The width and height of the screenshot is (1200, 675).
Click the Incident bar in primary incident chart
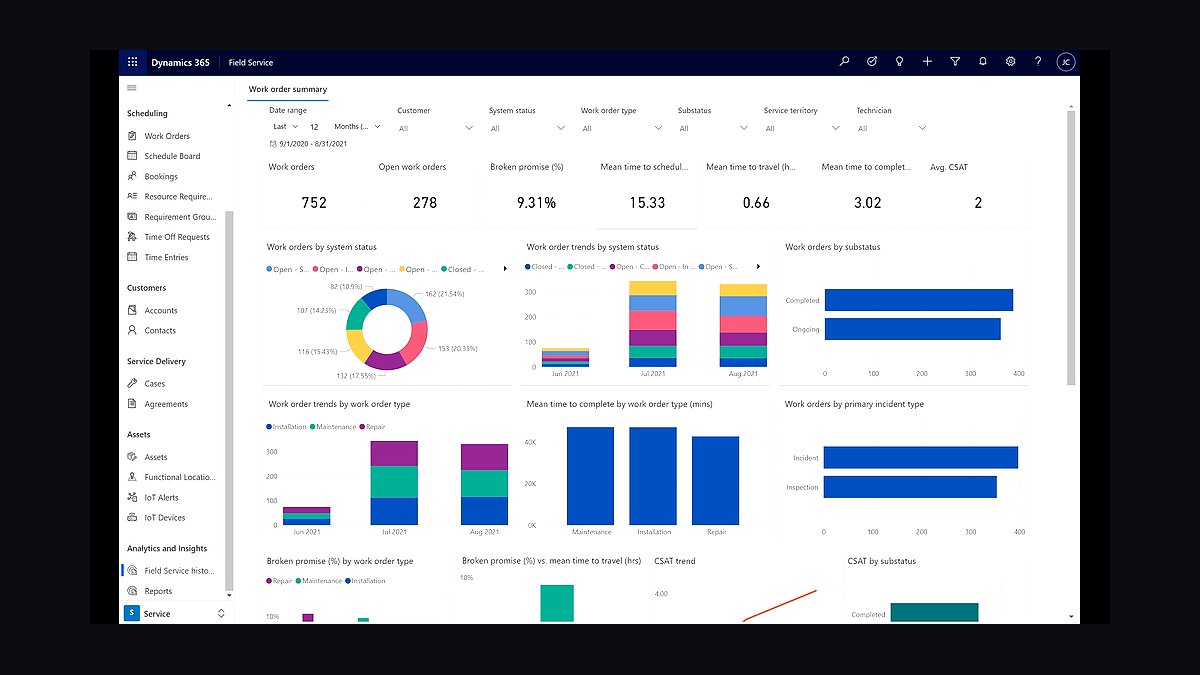pyautogui.click(x=921, y=457)
